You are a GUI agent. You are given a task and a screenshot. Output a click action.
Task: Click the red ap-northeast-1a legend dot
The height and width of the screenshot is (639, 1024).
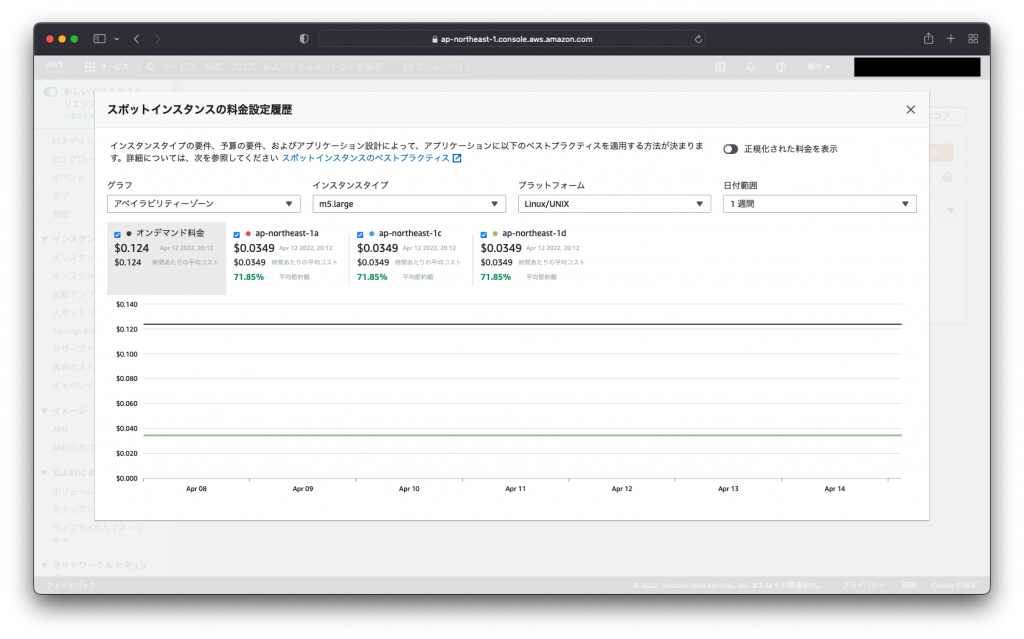click(x=248, y=233)
